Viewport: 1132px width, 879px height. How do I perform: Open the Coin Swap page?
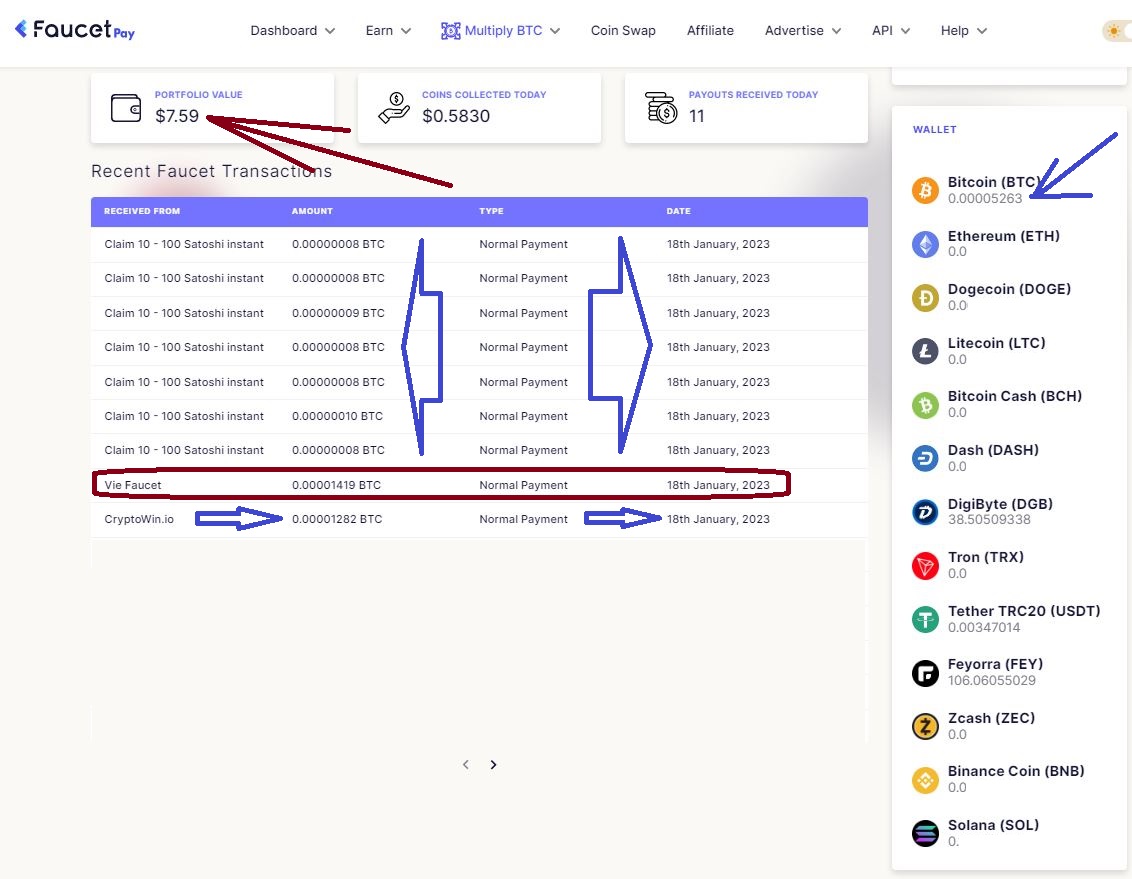(x=623, y=30)
